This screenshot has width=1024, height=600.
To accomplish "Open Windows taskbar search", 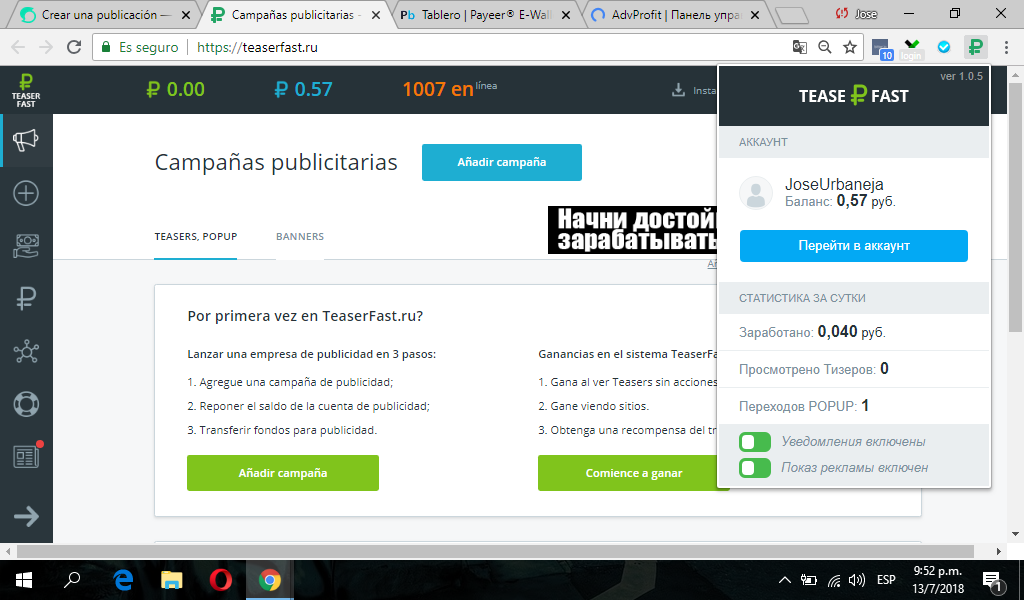I will tap(72, 580).
